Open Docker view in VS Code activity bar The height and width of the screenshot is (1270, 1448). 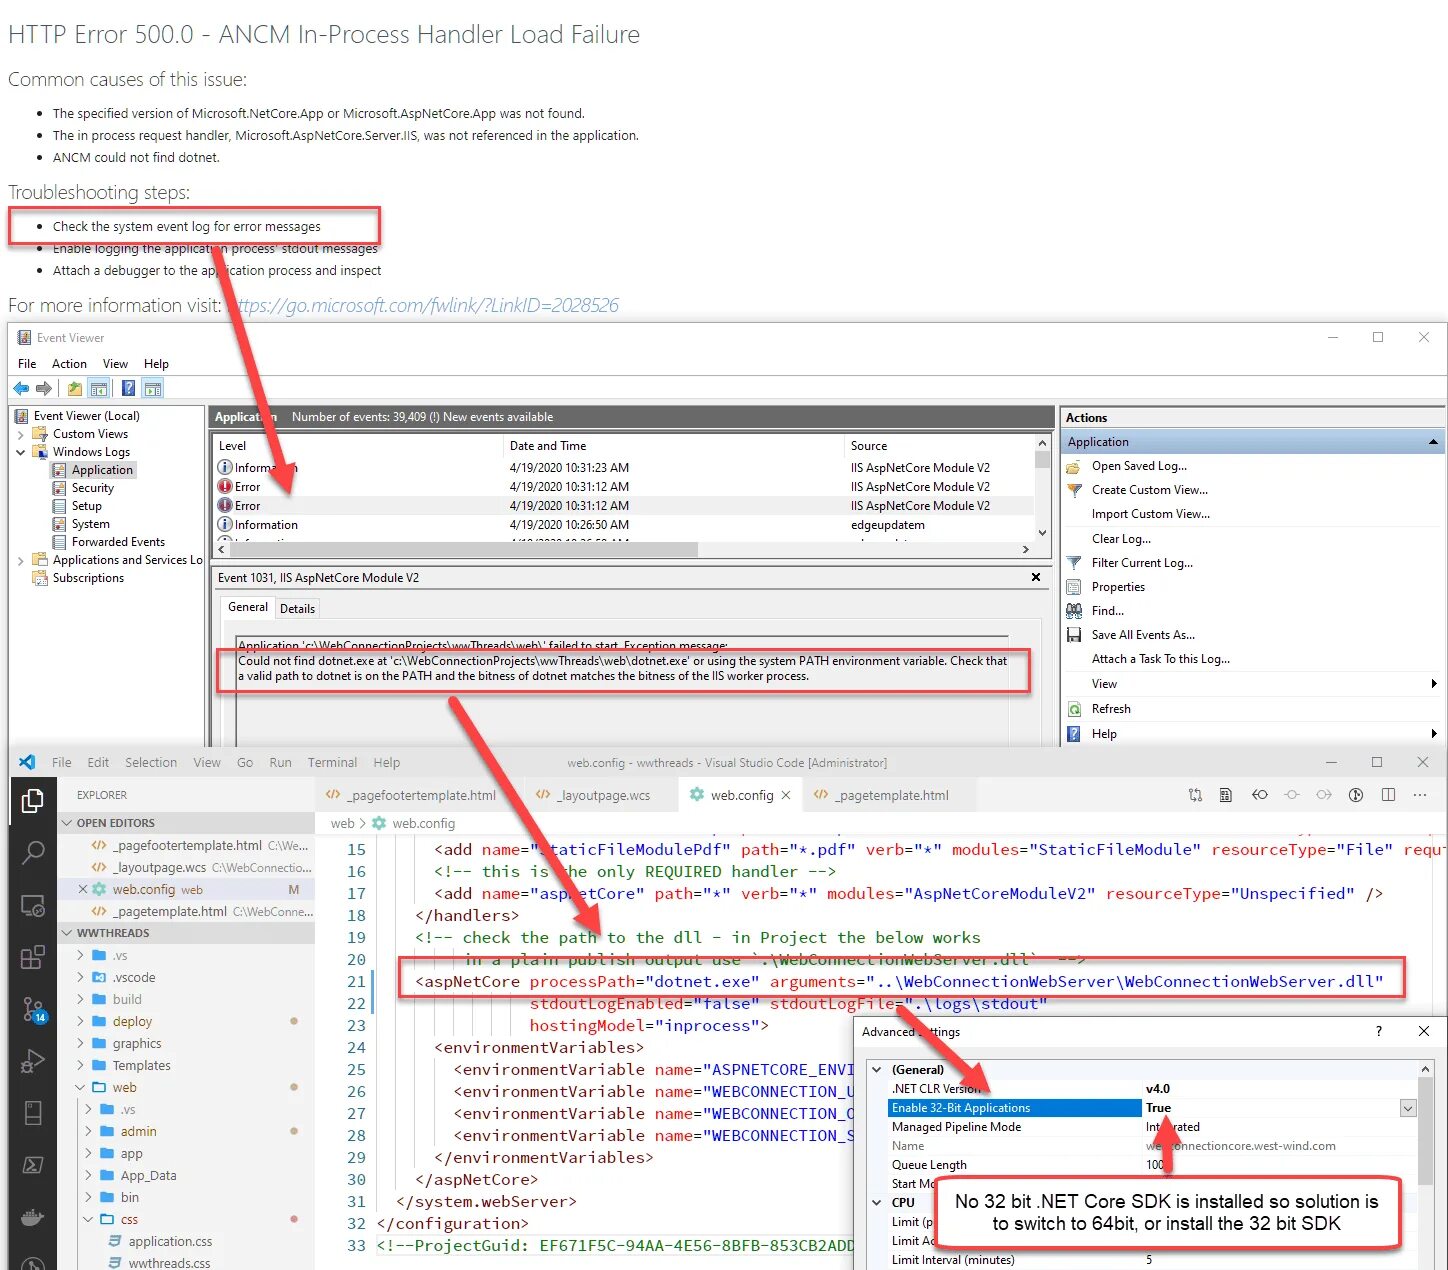(32, 1217)
